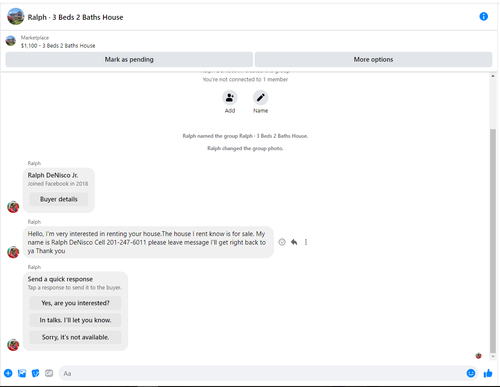Click the 'Marketplace' label above listing price

click(35, 38)
